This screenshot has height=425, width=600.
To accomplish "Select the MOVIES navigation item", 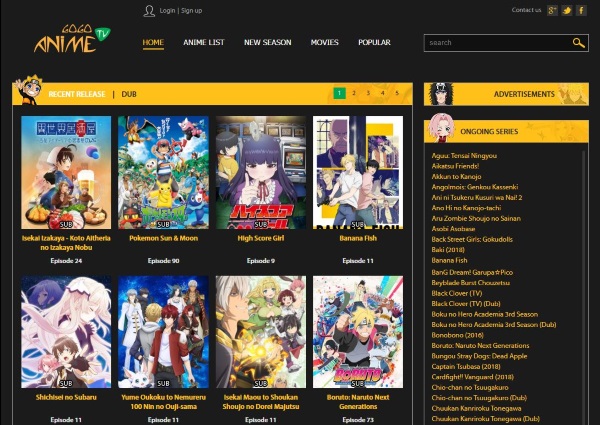I will [x=324, y=43].
